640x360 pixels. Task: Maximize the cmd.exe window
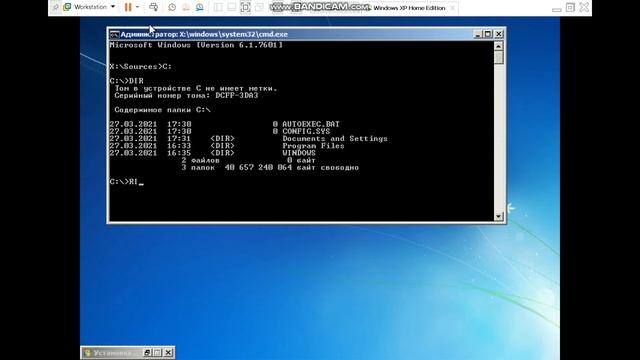(x=488, y=34)
